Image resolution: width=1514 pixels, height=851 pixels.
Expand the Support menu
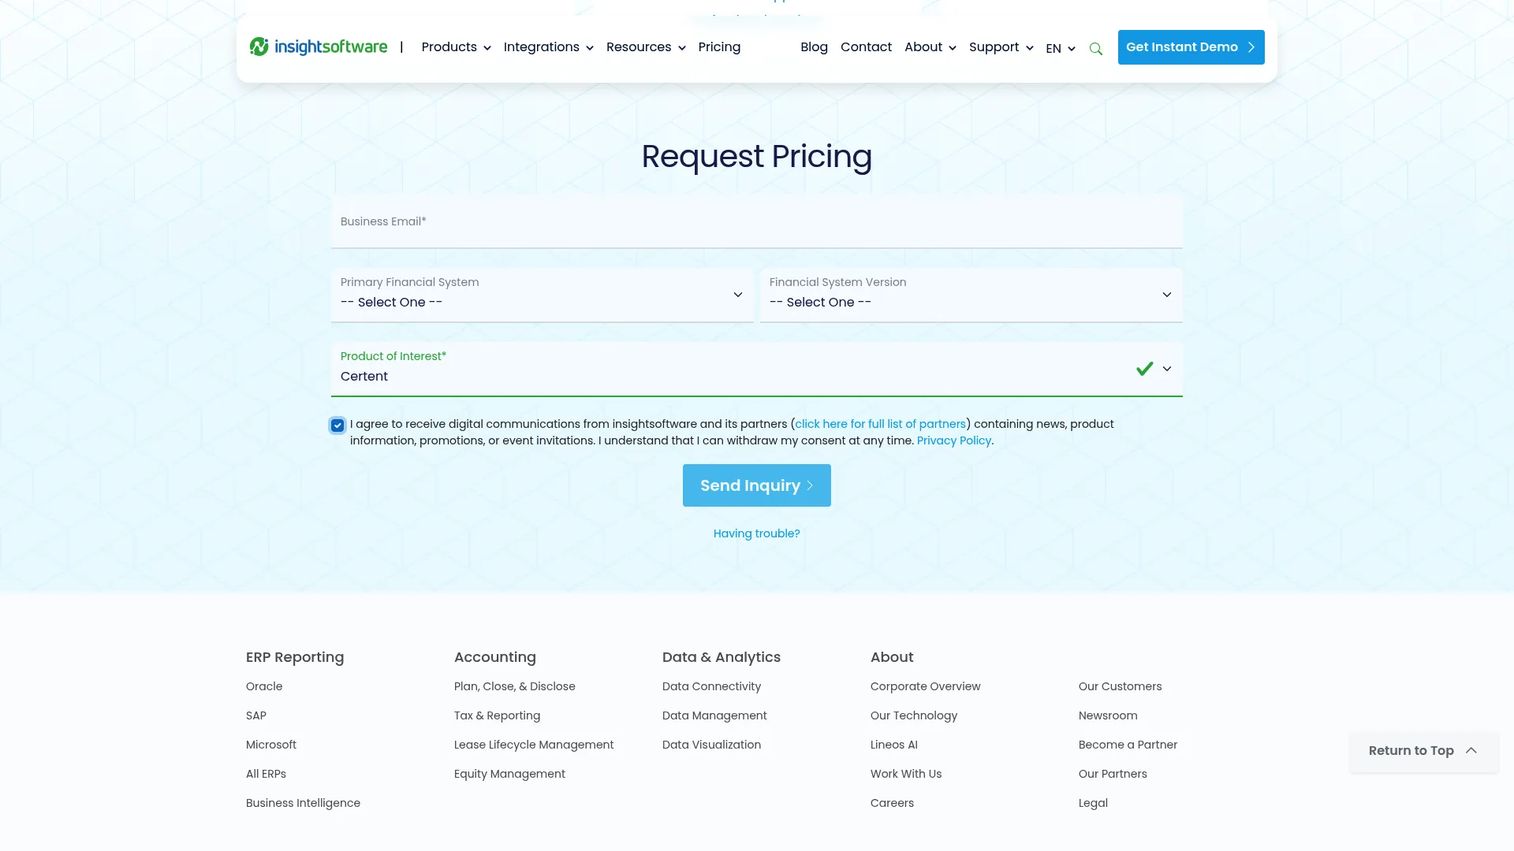tap(1001, 47)
